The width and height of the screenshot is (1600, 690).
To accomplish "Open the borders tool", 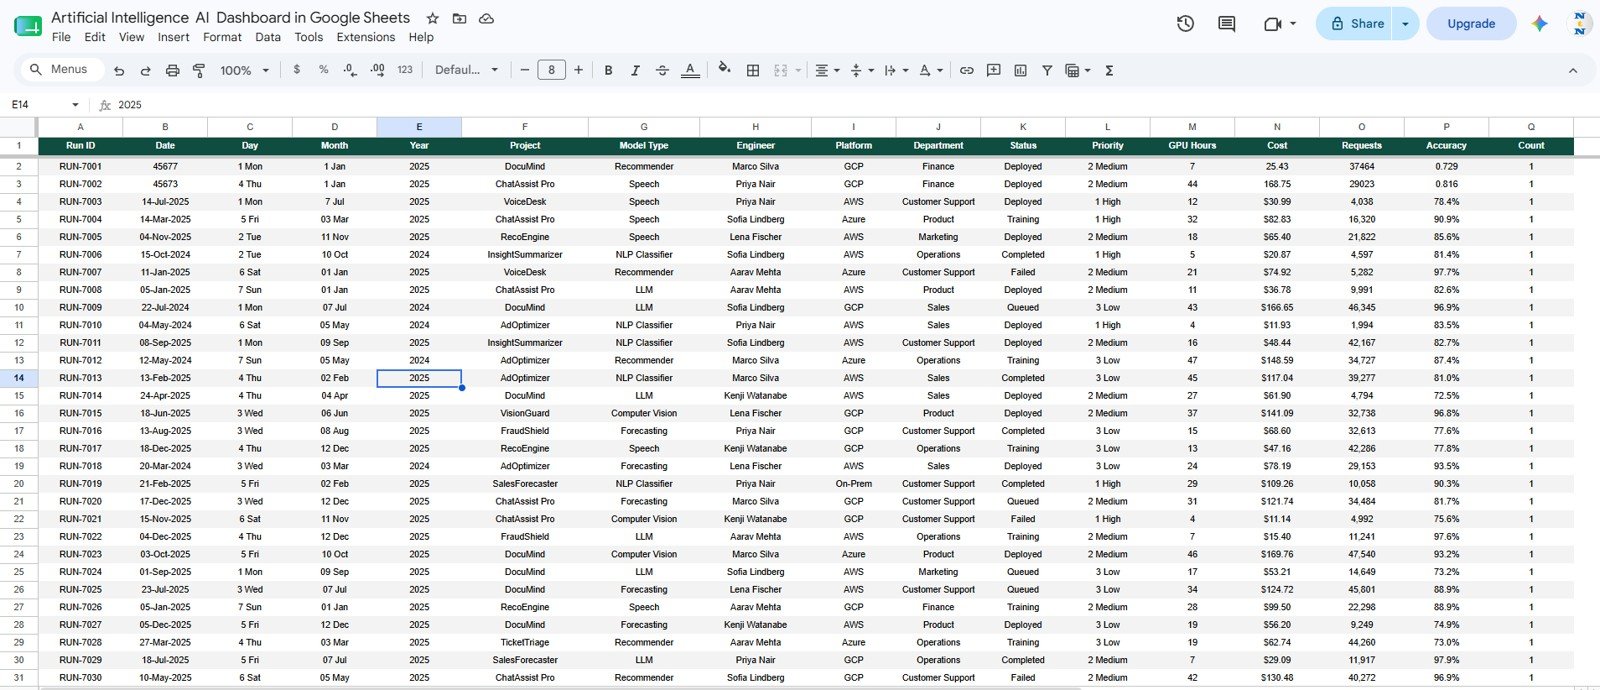I will [753, 70].
